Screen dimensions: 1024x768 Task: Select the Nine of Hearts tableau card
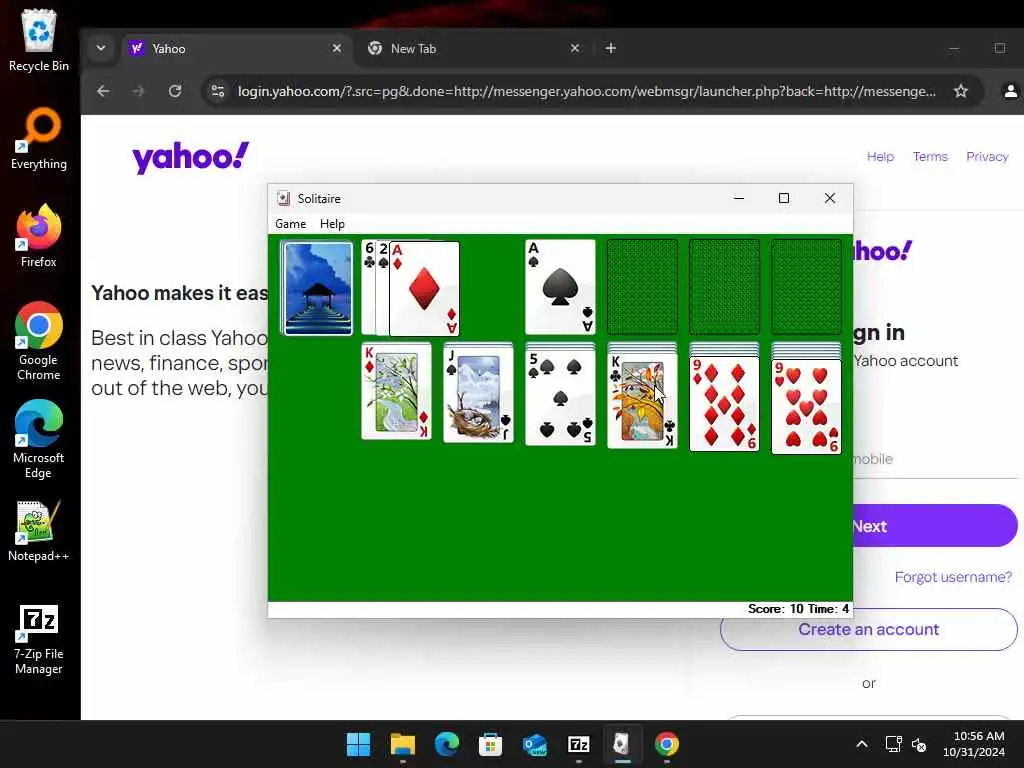pyautogui.click(x=807, y=407)
